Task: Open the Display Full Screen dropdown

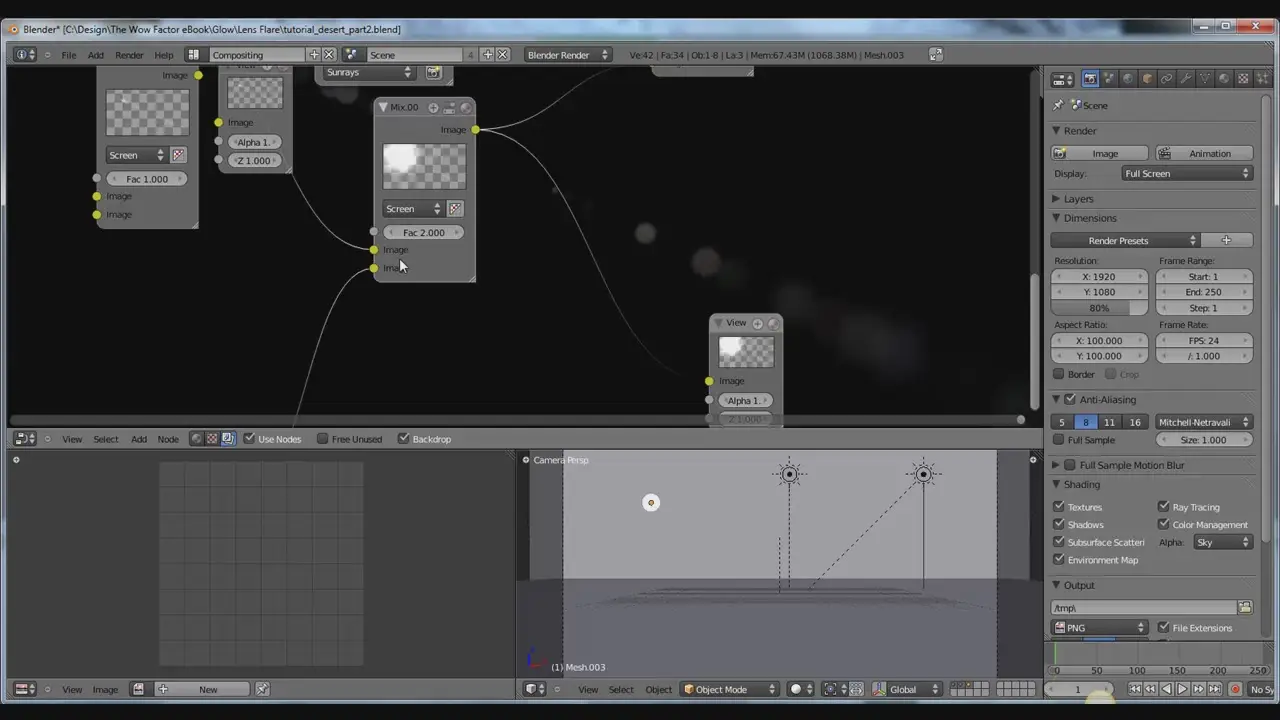Action: 1186,174
